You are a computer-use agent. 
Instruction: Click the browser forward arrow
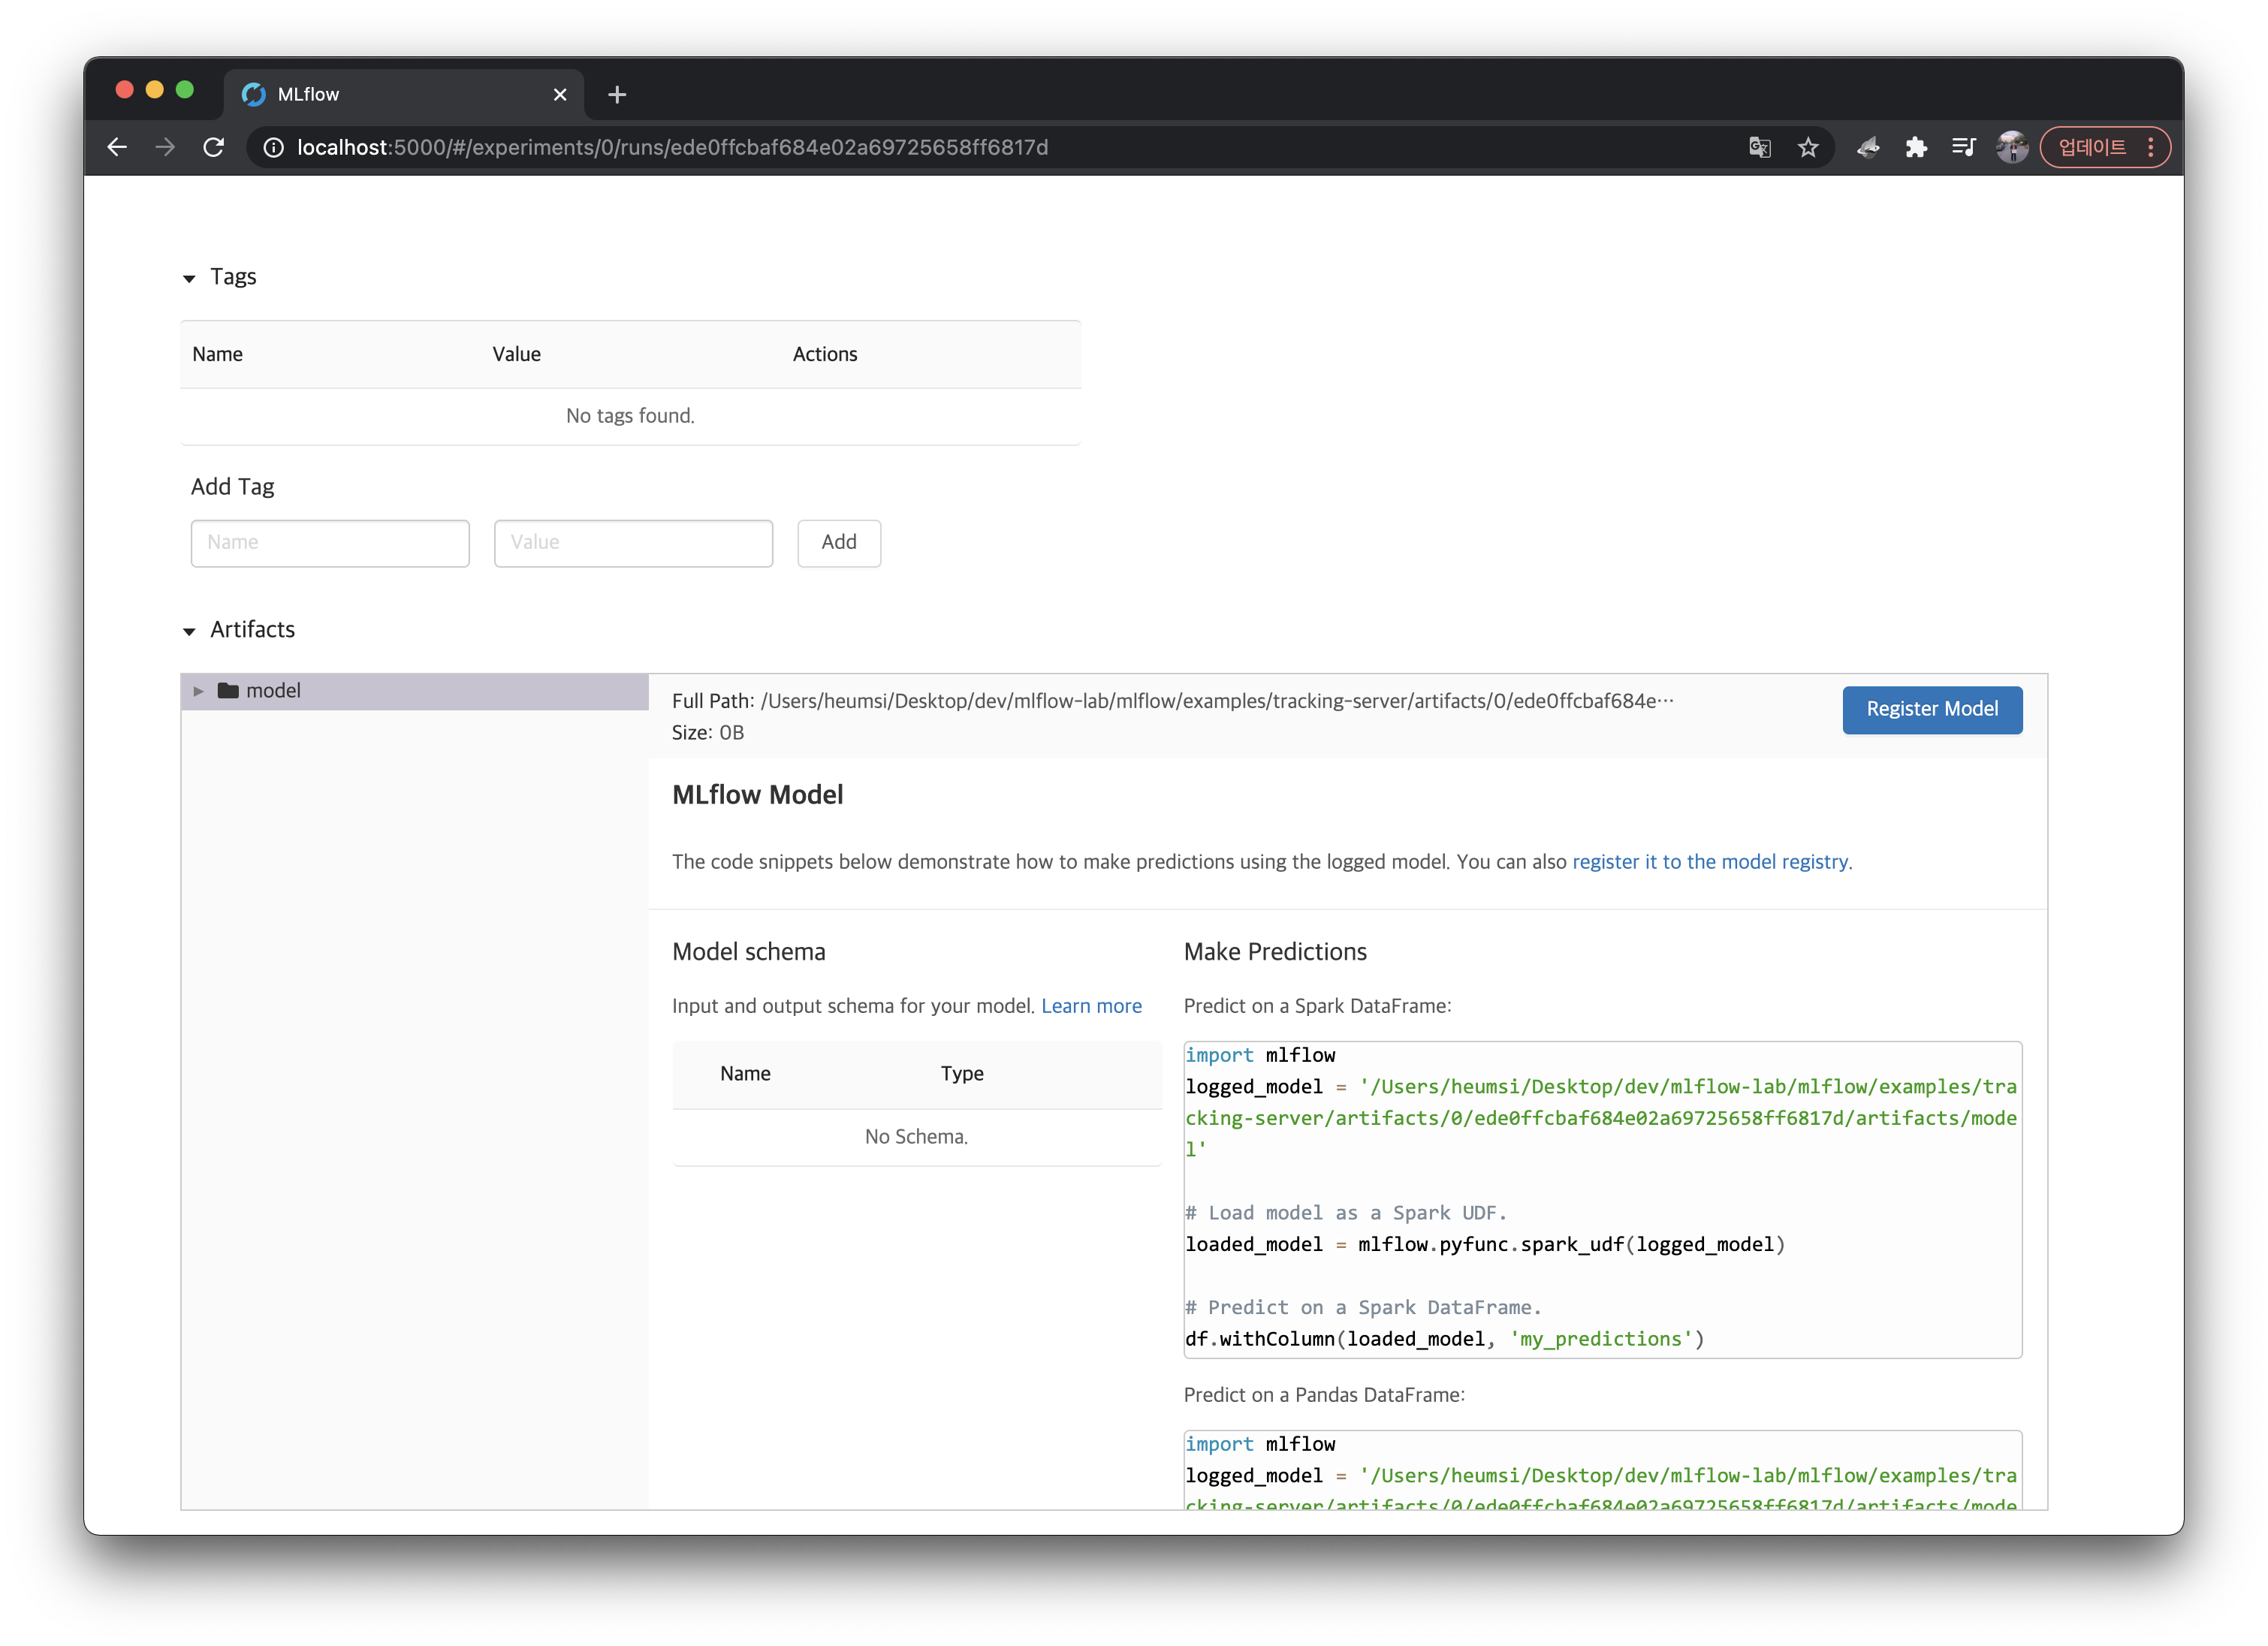(165, 147)
